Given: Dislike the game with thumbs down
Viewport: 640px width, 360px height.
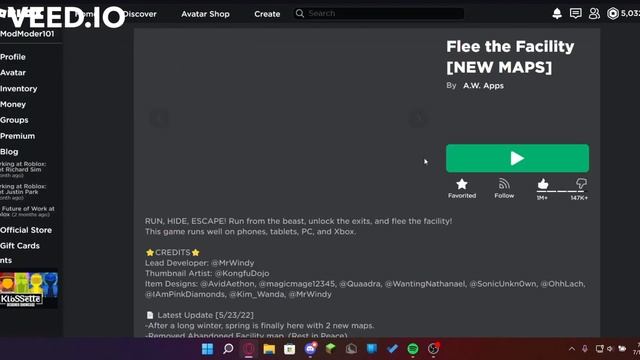Looking at the screenshot, I should click(x=581, y=183).
